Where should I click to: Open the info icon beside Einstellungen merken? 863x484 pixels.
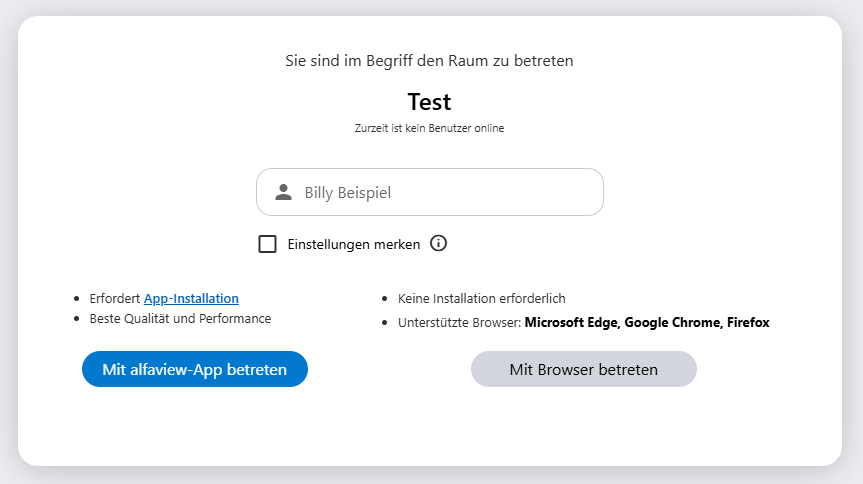point(438,243)
